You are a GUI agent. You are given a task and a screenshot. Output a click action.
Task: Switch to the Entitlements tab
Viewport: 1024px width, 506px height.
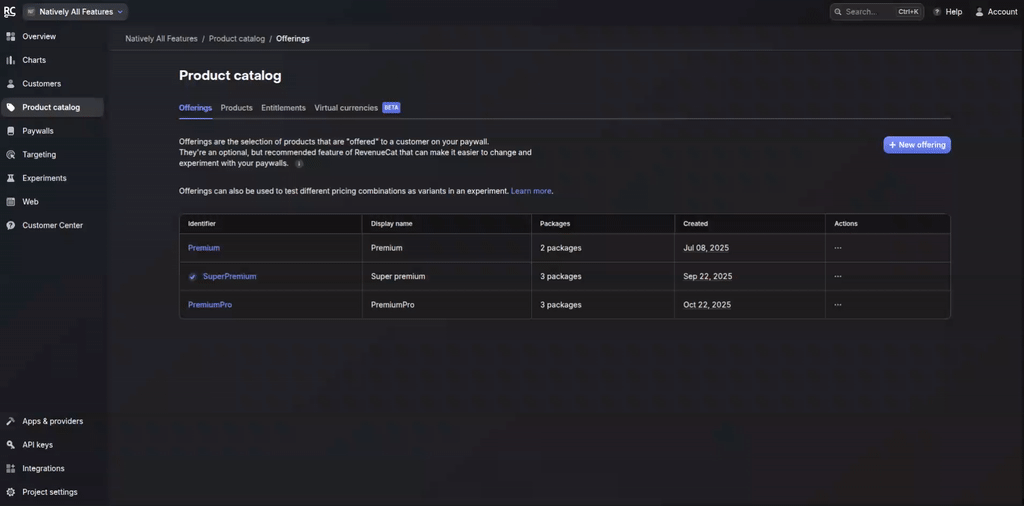click(x=283, y=108)
